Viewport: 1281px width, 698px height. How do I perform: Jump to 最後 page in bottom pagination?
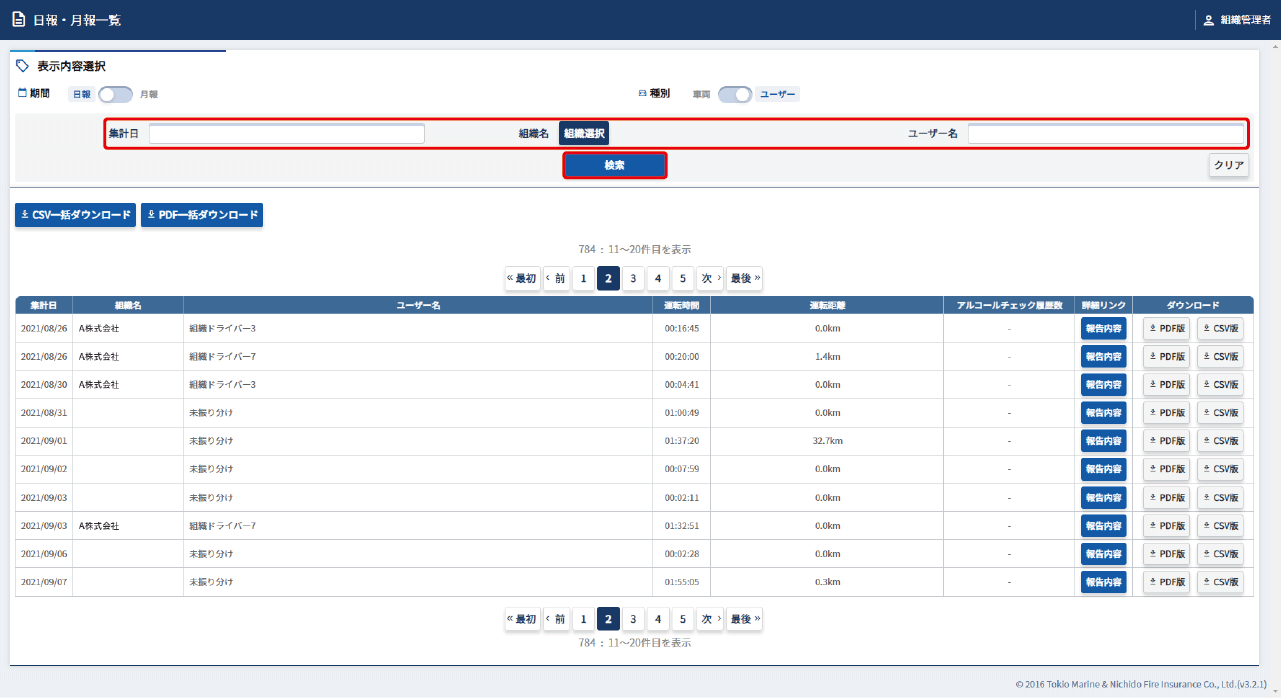point(744,619)
